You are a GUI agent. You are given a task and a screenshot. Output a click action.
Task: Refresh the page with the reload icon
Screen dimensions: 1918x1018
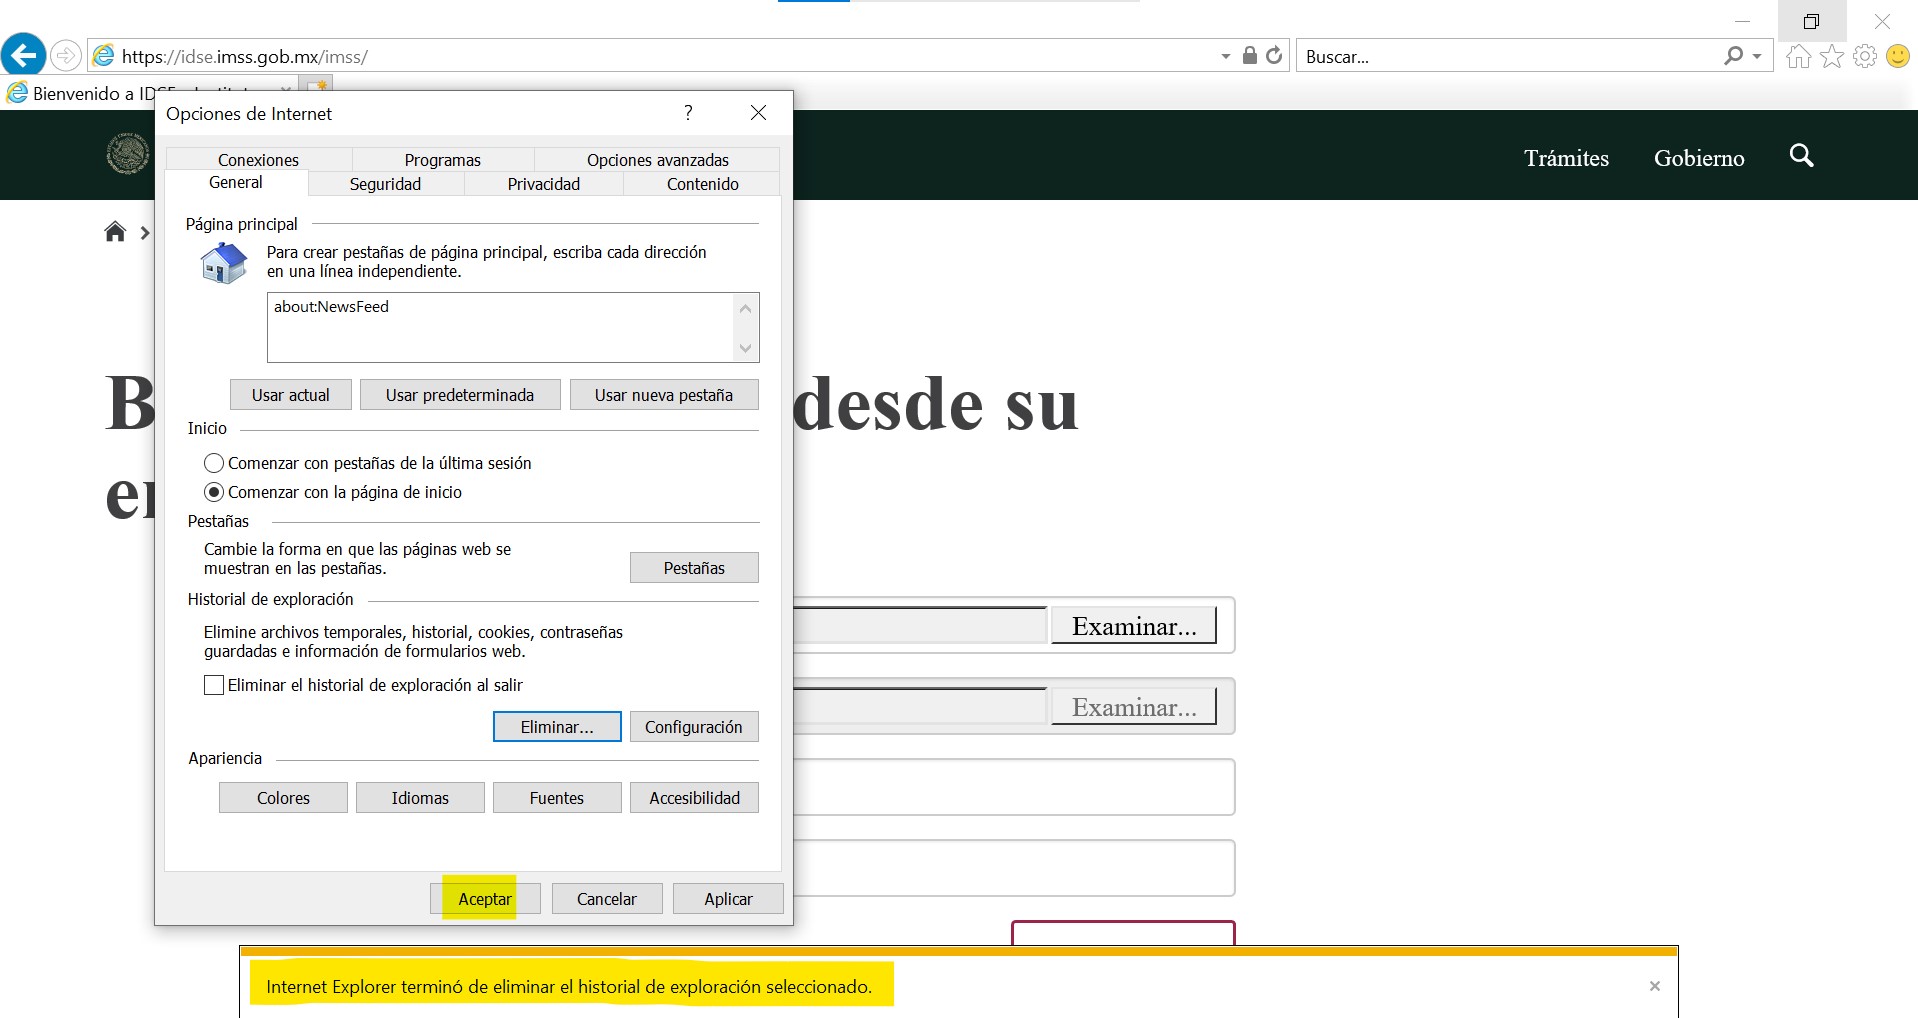pos(1274,55)
